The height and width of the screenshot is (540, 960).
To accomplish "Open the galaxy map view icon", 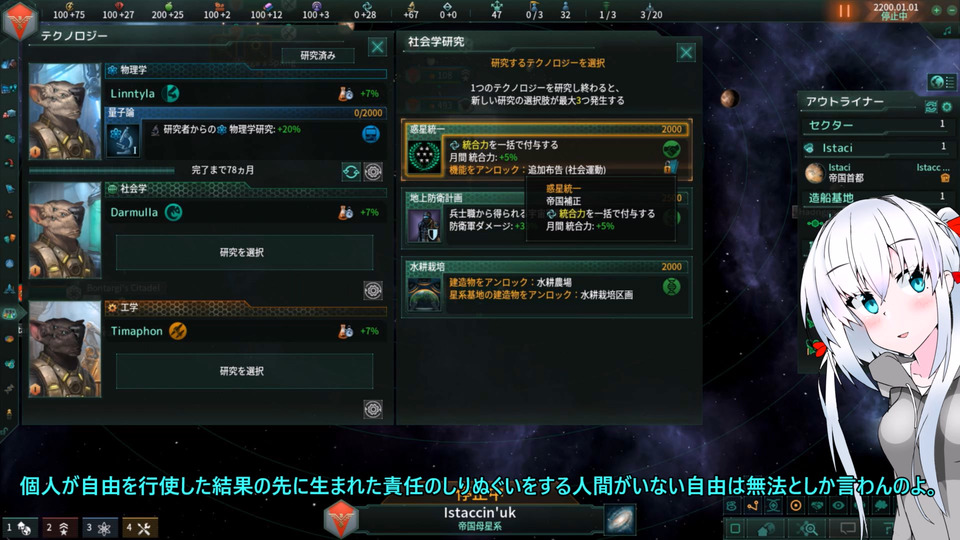I will [x=620, y=519].
